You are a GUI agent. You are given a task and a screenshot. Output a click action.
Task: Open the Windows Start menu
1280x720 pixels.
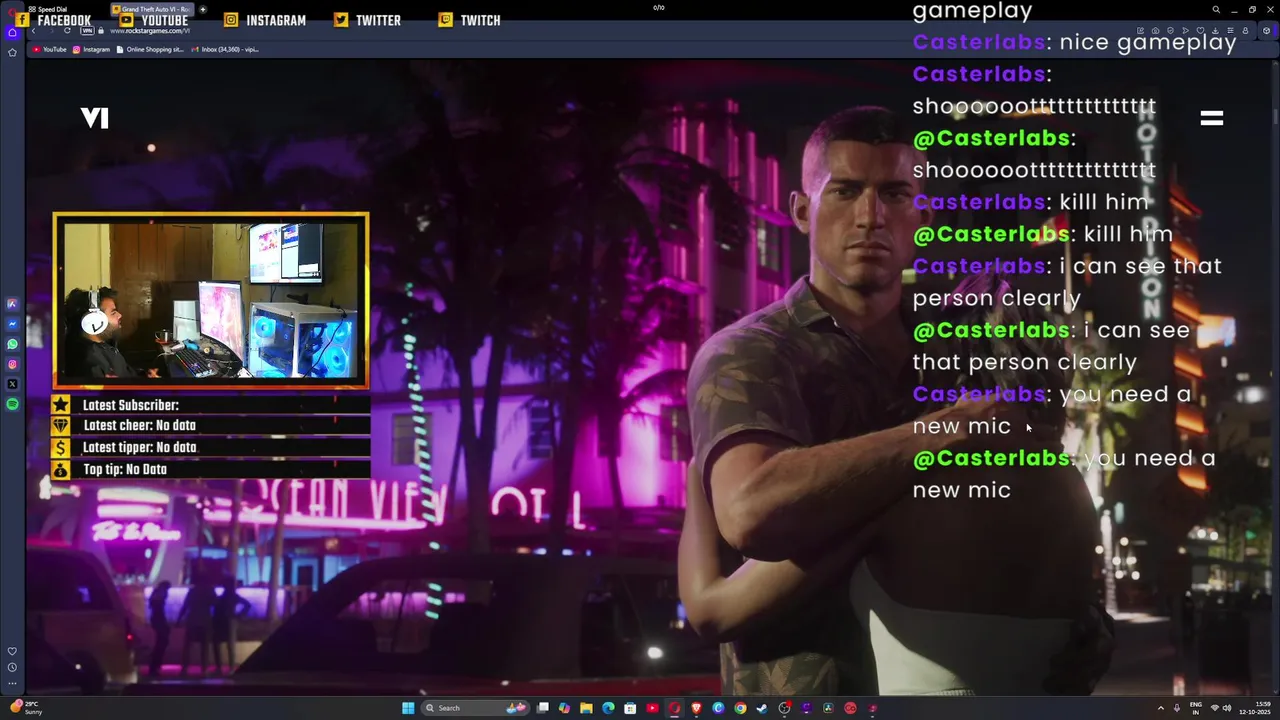pyautogui.click(x=408, y=708)
